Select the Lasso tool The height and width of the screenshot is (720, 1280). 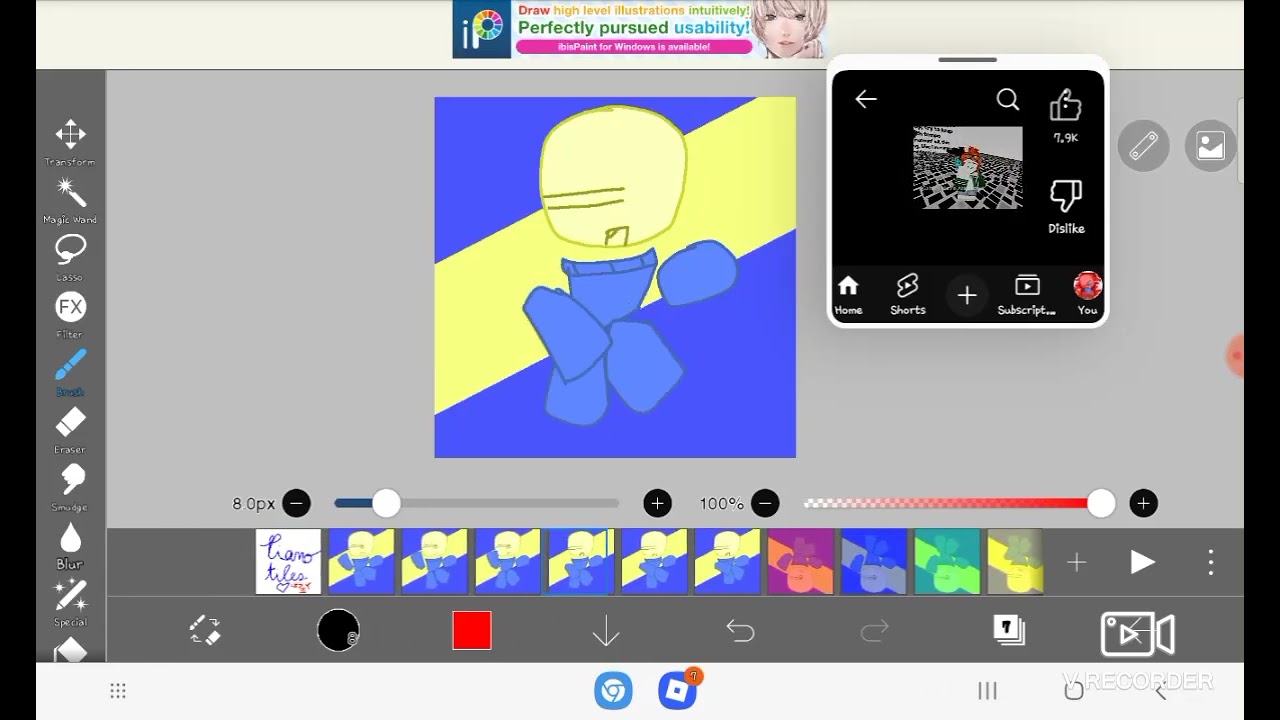(x=70, y=257)
